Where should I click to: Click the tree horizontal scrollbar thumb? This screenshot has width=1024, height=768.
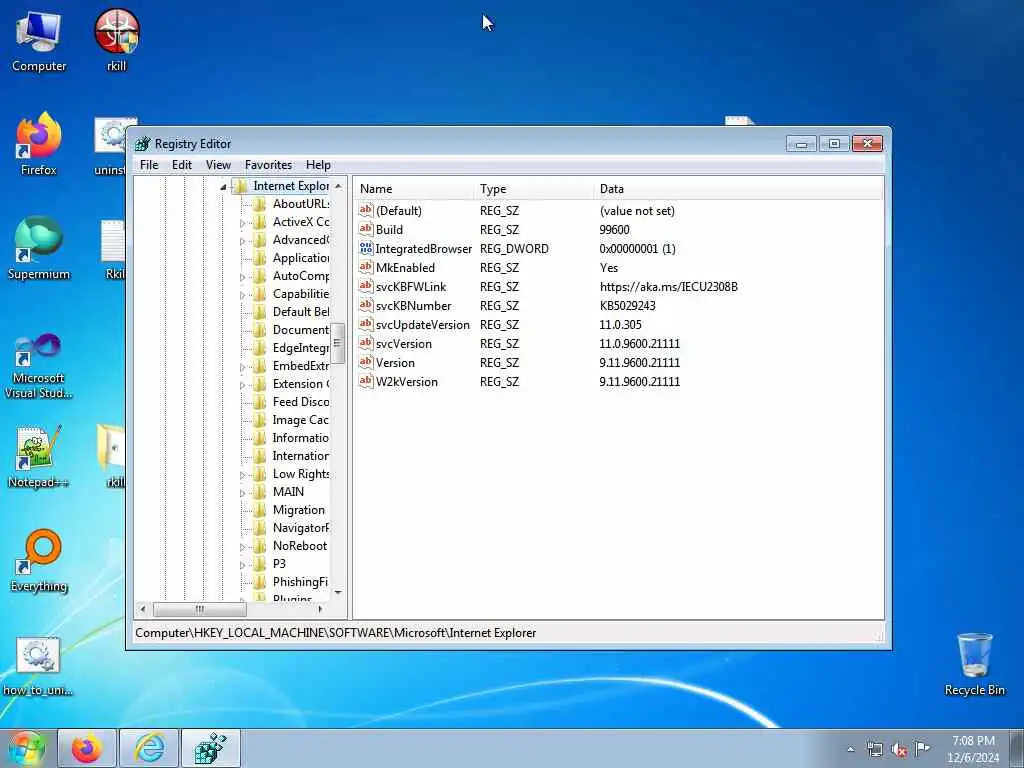[200, 609]
